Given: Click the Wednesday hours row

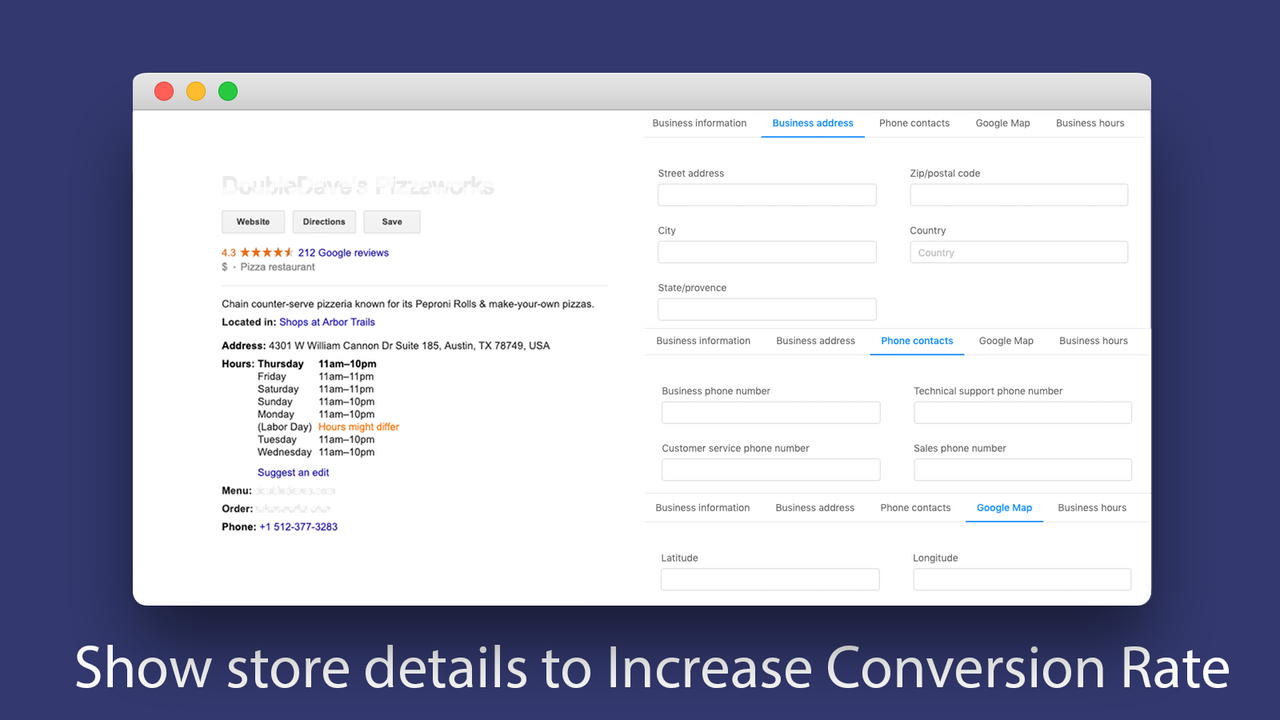Looking at the screenshot, I should click(316, 452).
